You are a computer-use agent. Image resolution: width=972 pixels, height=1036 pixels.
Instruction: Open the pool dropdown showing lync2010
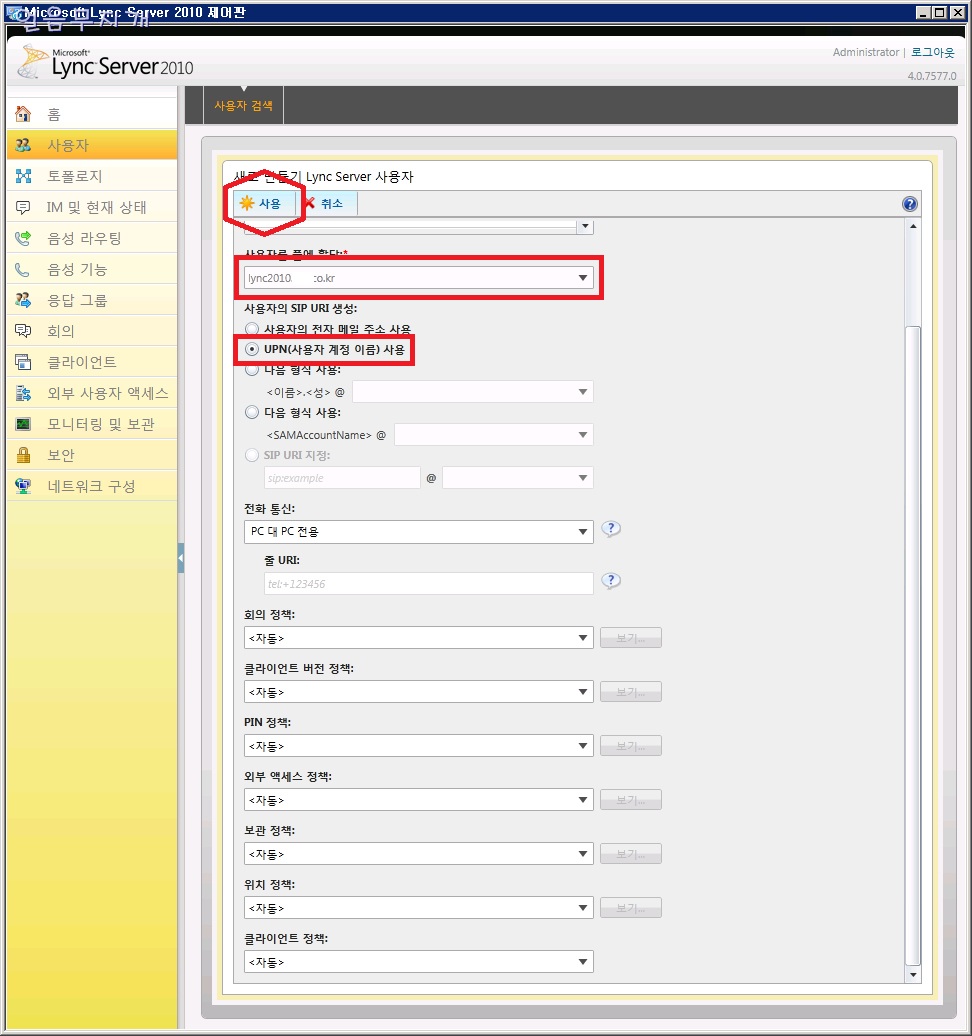point(419,278)
